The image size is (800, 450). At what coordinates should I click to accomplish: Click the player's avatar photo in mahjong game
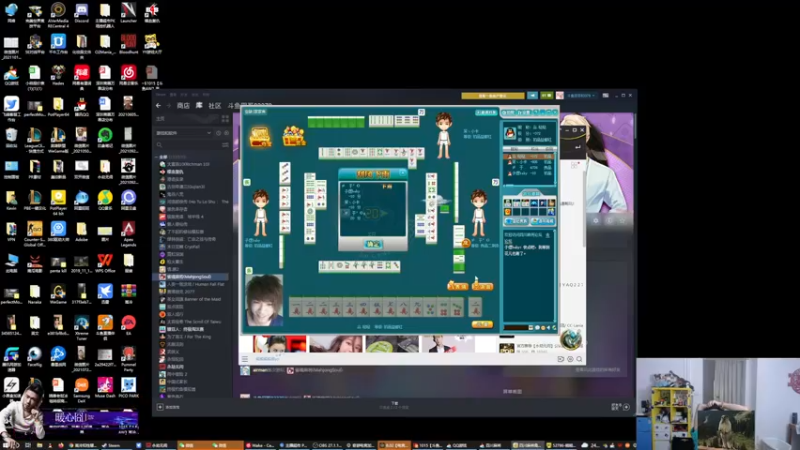(264, 300)
